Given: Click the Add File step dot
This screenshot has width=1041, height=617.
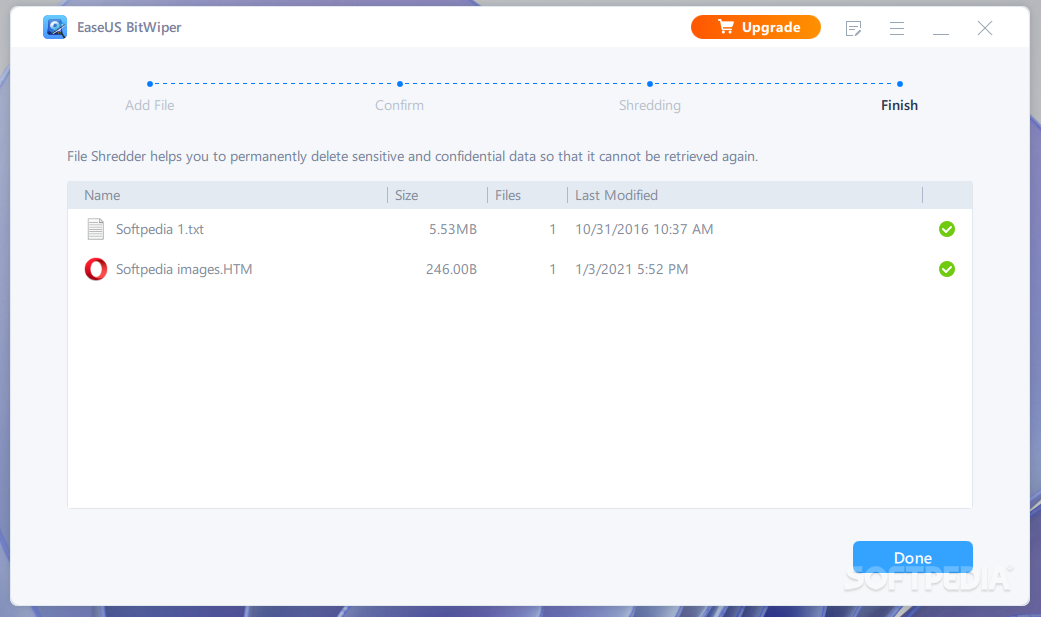Looking at the screenshot, I should [150, 84].
